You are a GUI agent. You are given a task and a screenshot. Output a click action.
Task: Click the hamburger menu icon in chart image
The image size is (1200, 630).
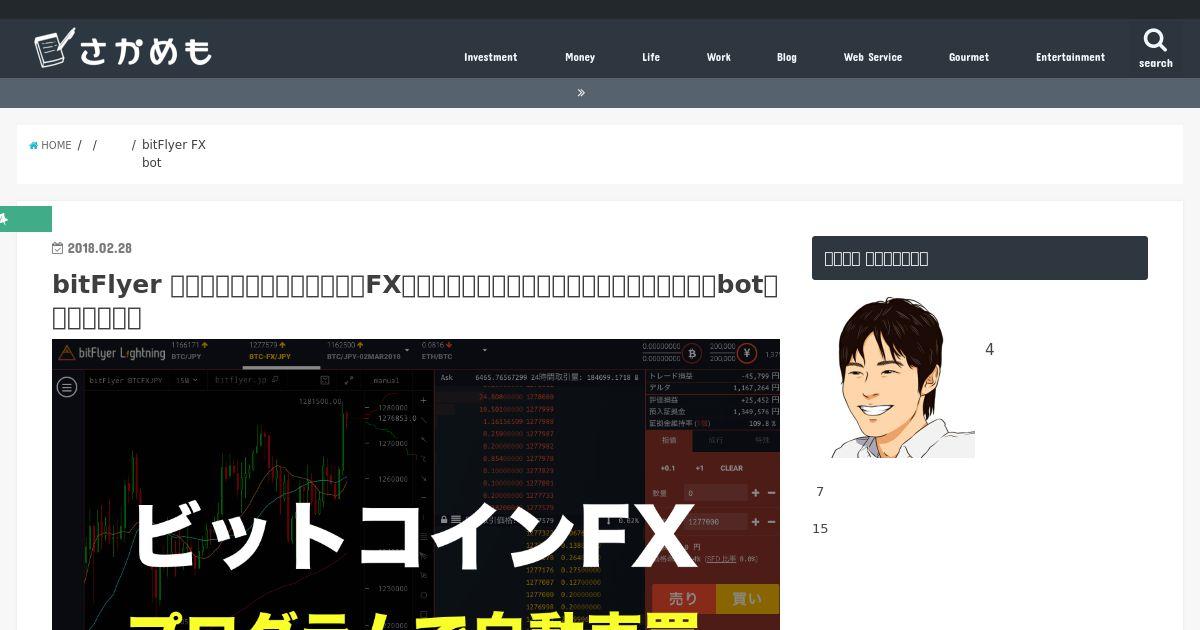click(x=67, y=387)
